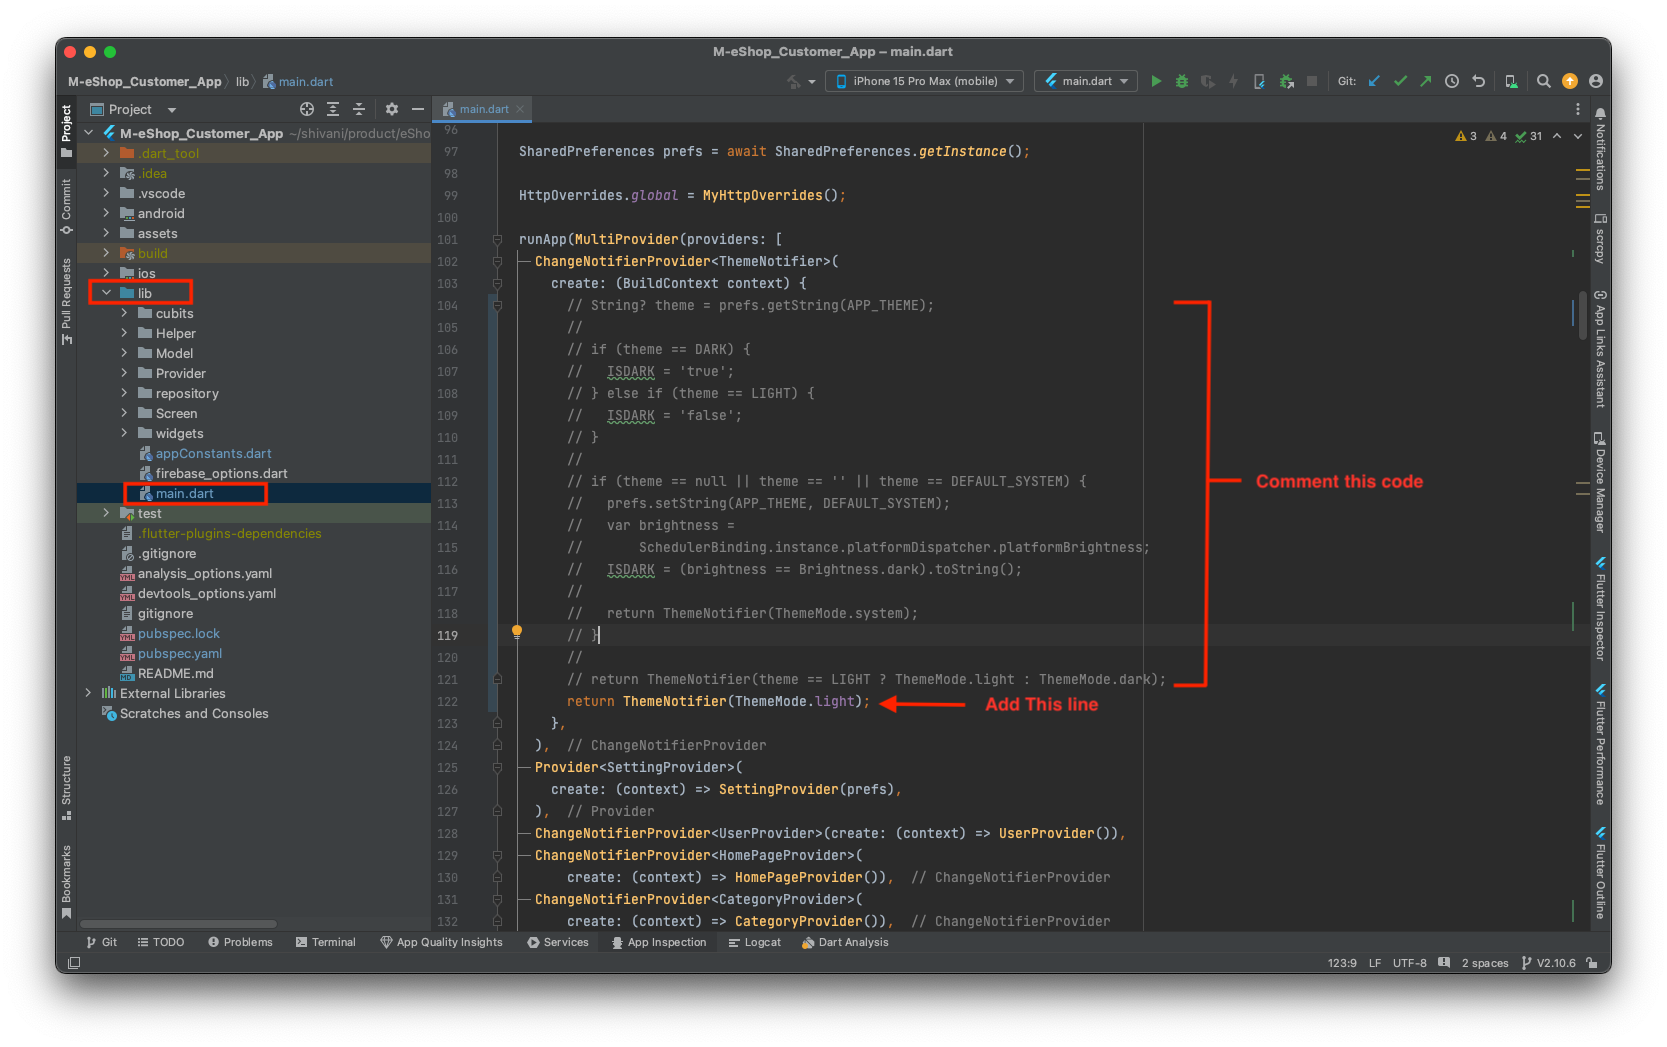
Task: Toggle the Structure tool window
Action: (x=66, y=787)
